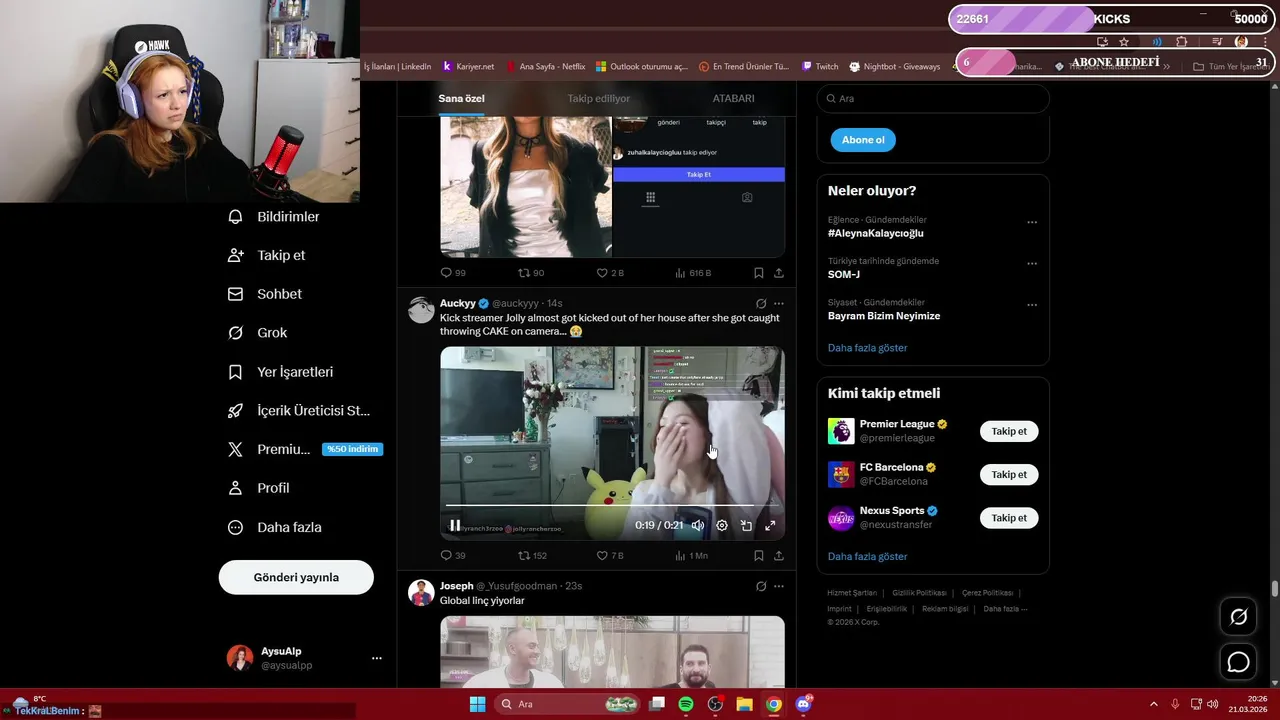Switch to ATABARI tab
The width and height of the screenshot is (1280, 720).
point(733,98)
